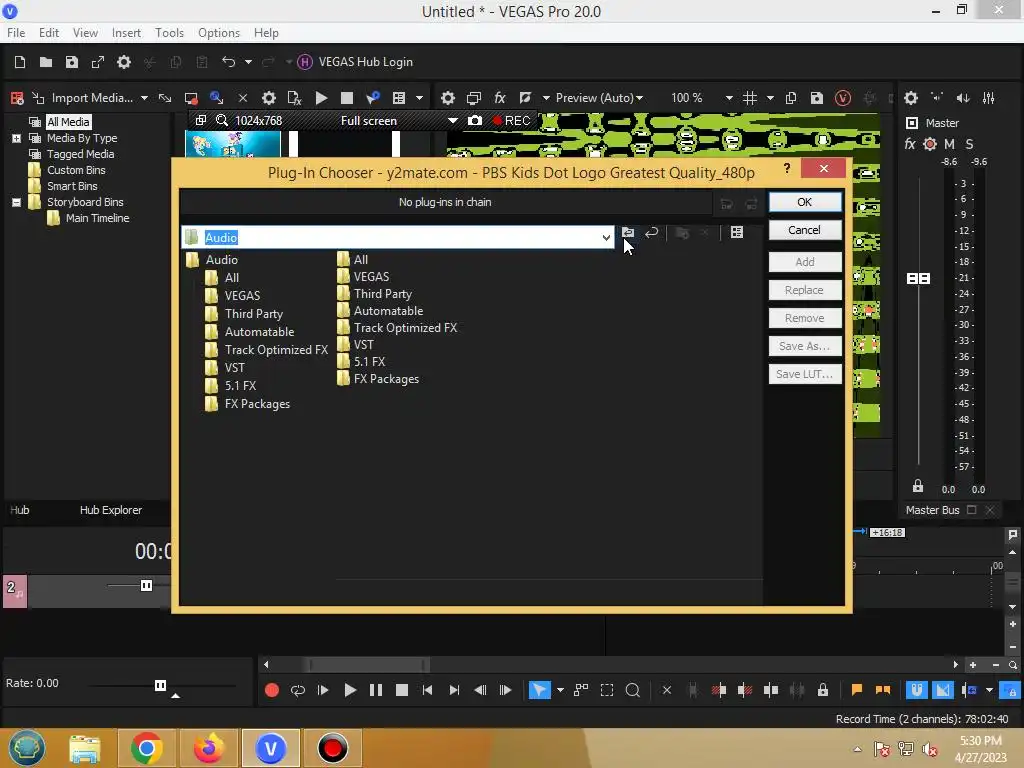Open Preview (Auto) quality dropdown
This screenshot has height=768, width=1024.
click(x=599, y=98)
